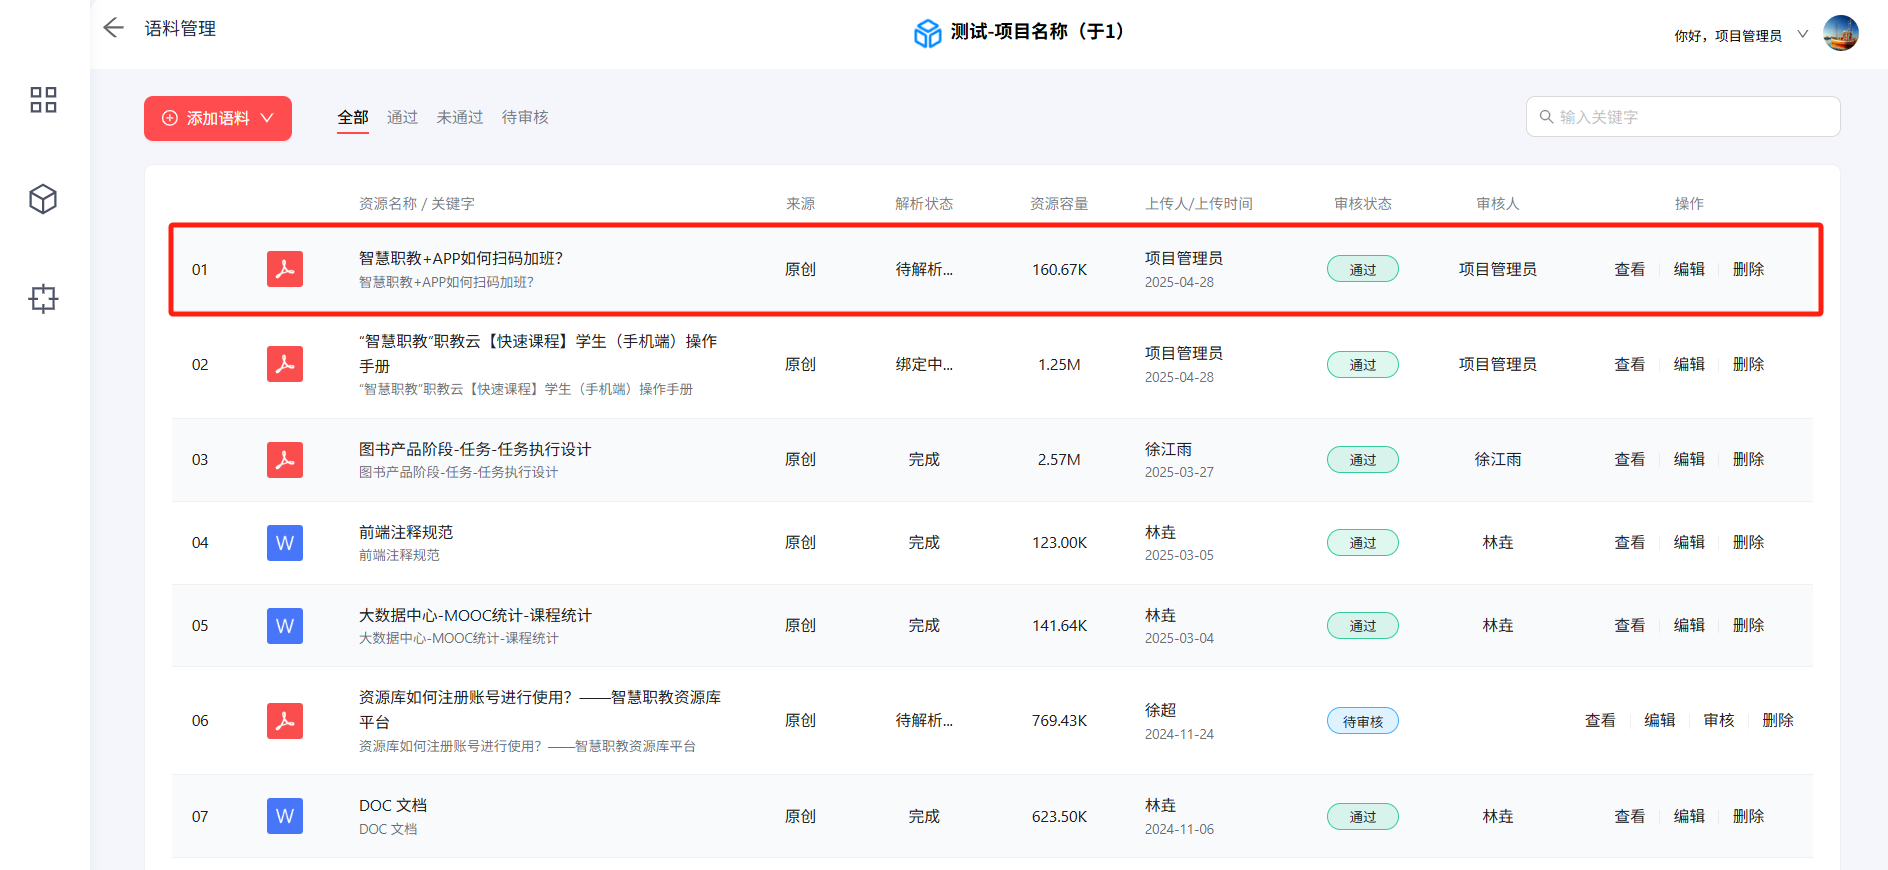Select the cube icon in left sidebar

point(43,199)
